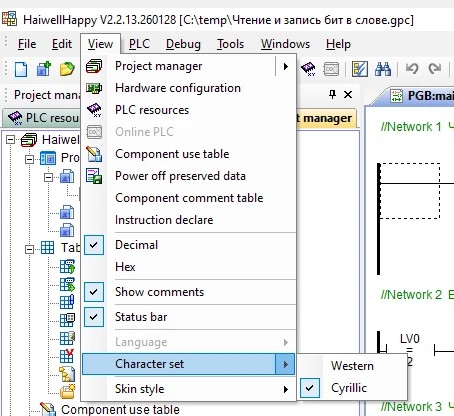The image size is (454, 416).
Task: Expand the Skin style submenu arrow
Action: point(286,389)
